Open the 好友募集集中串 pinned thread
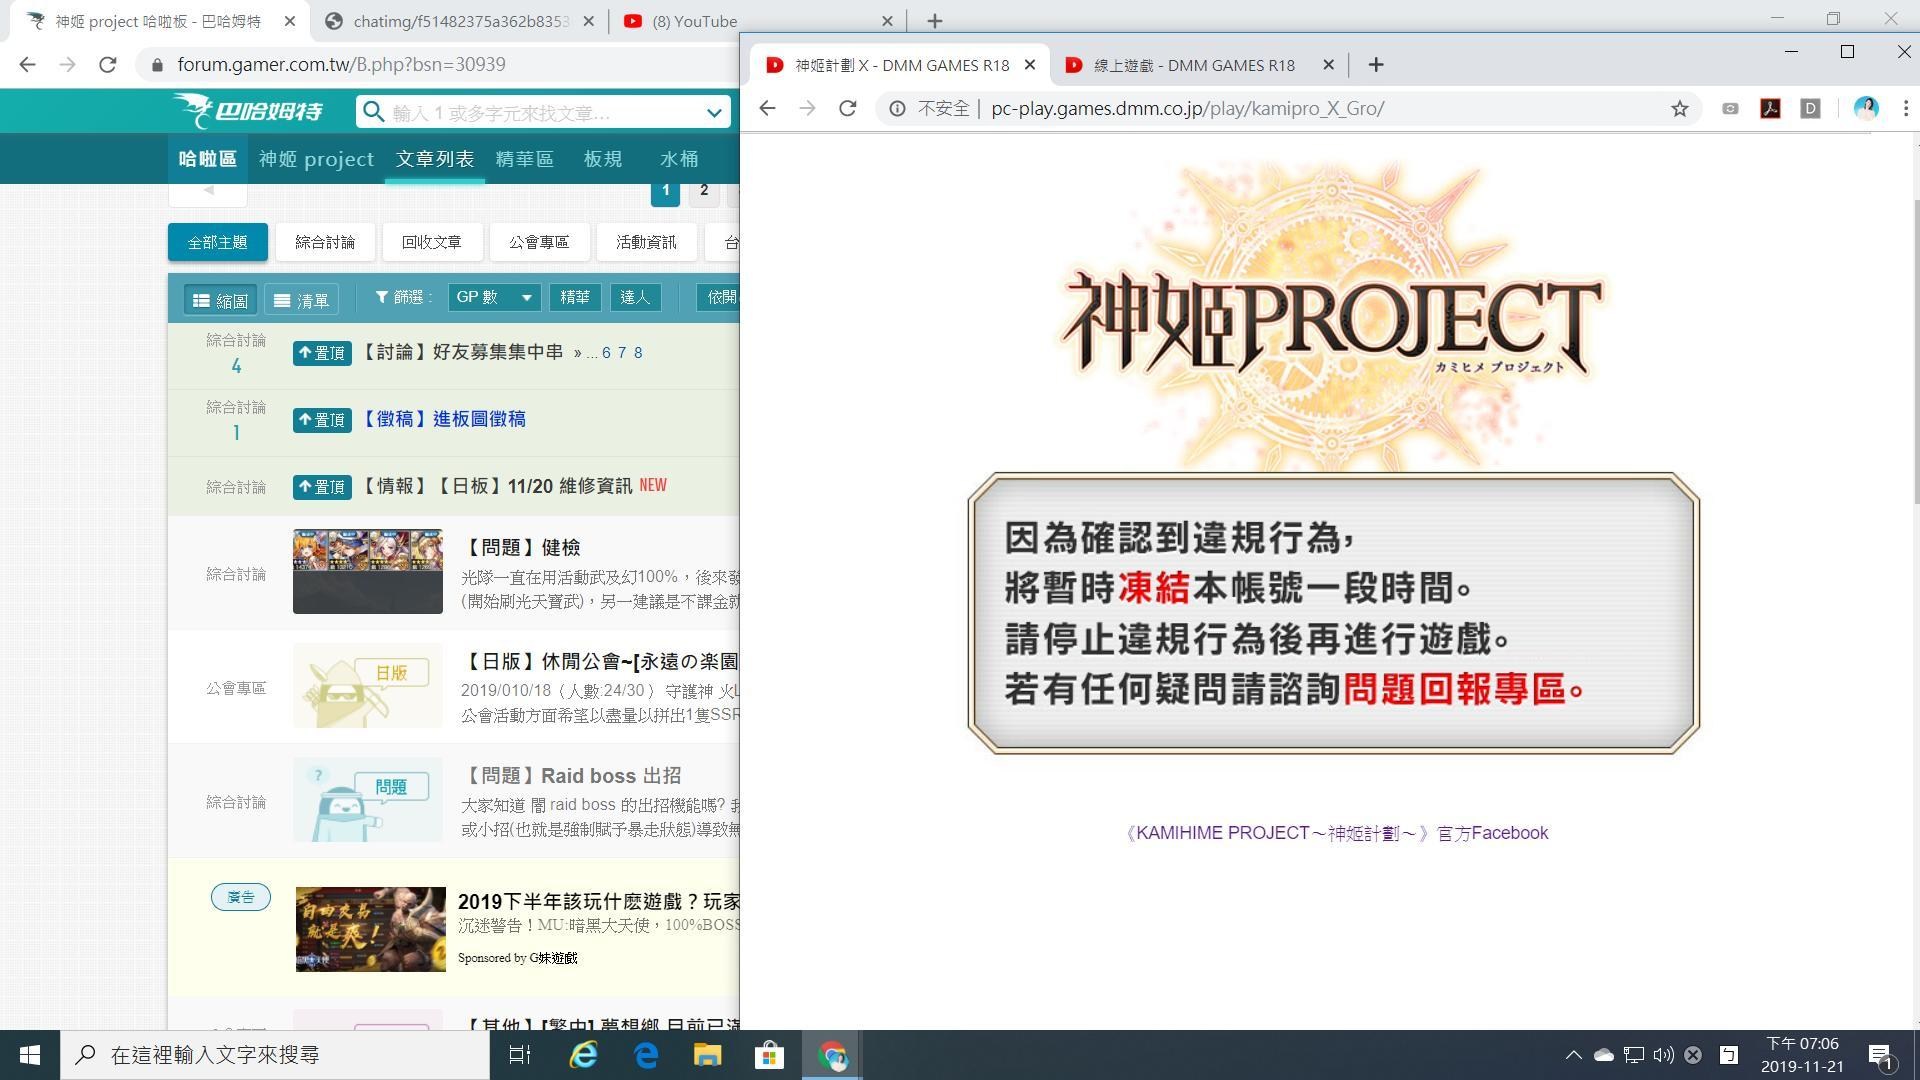The width and height of the screenshot is (1920, 1080). coord(461,352)
